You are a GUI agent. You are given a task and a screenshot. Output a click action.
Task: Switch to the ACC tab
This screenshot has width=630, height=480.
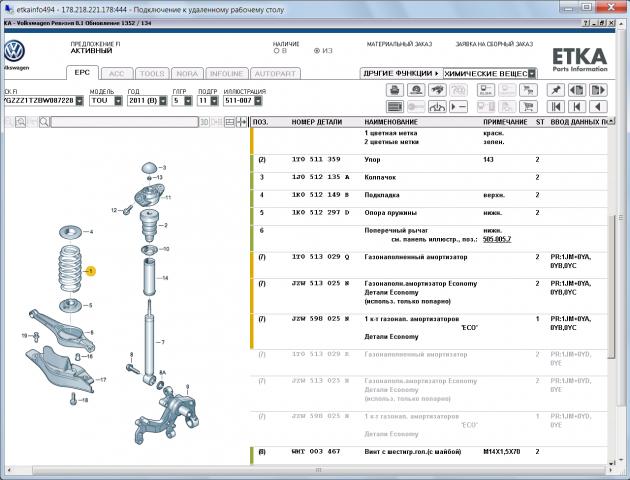tap(117, 74)
